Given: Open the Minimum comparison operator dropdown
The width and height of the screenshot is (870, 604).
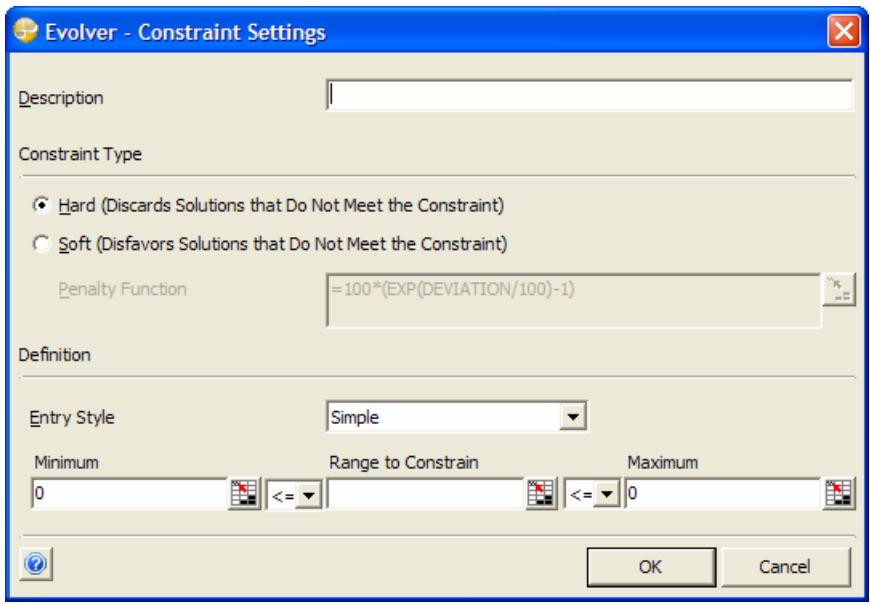Looking at the screenshot, I should tap(291, 491).
